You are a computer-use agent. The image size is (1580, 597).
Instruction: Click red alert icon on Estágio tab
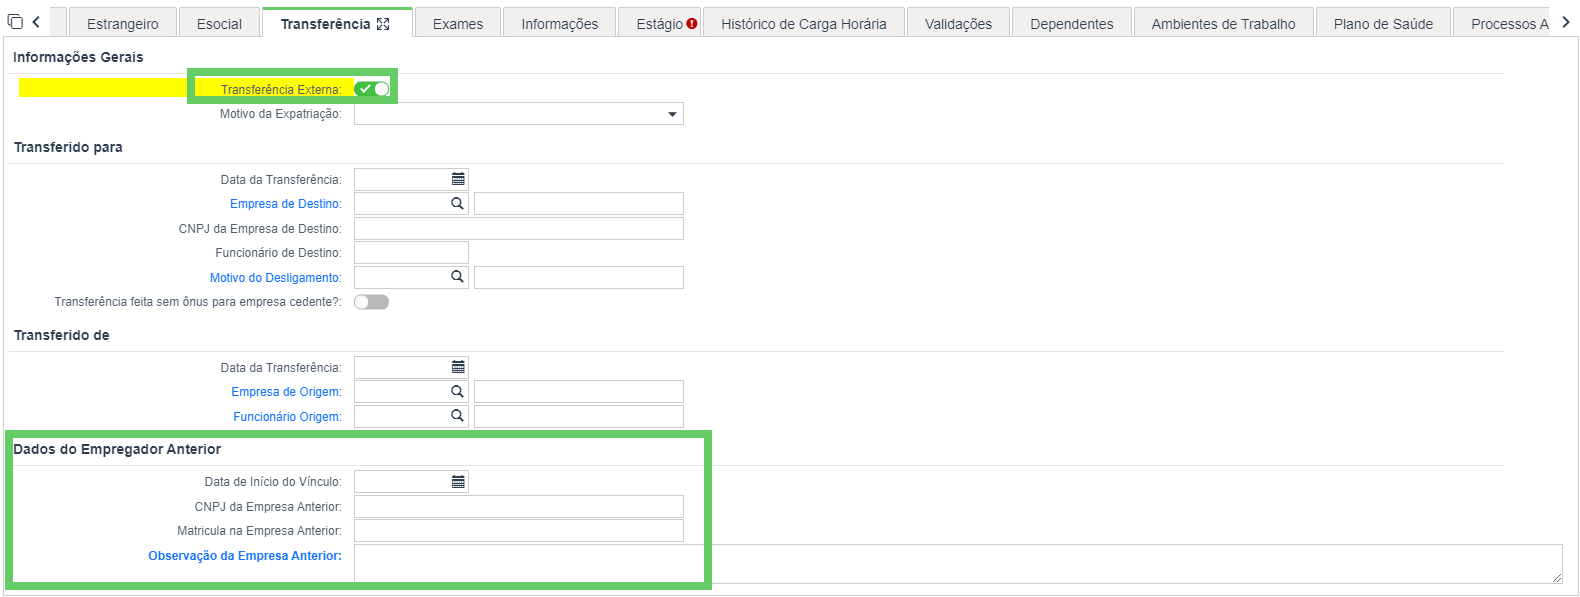click(x=692, y=24)
